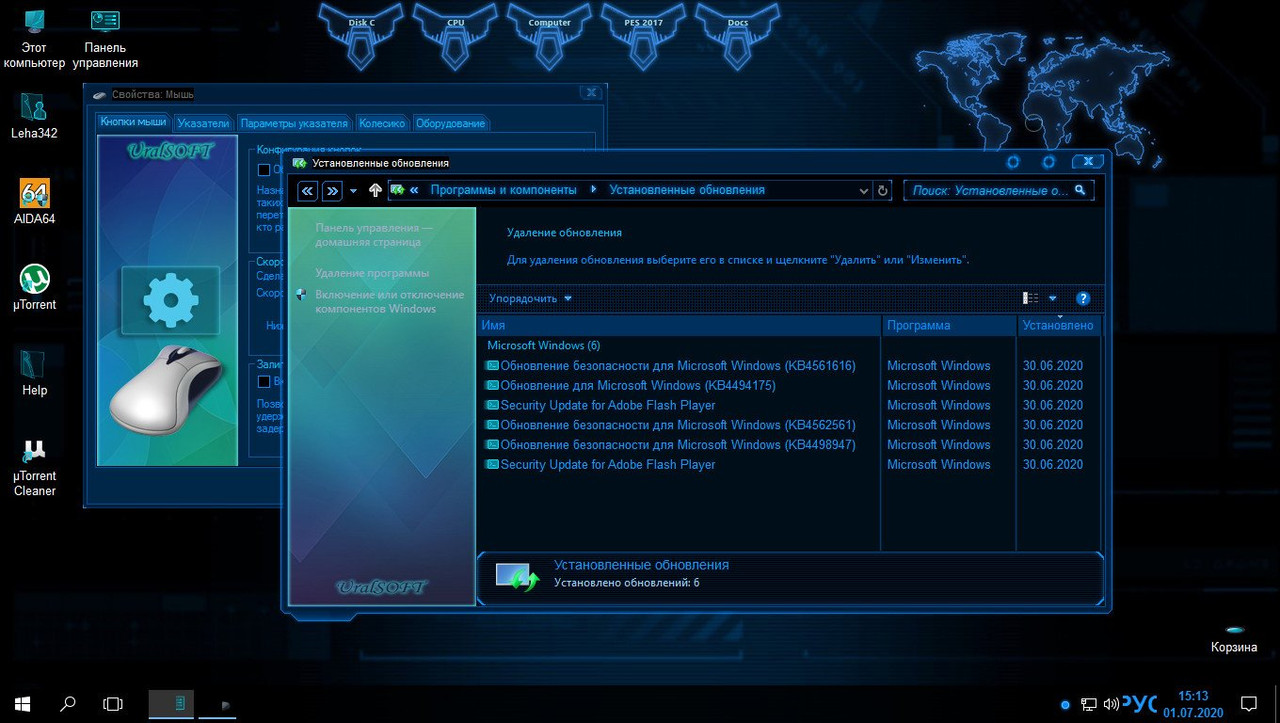Switch to Оборудование tab in Mouse Properties
Viewport: 1280px width, 723px height.
pyautogui.click(x=450, y=123)
